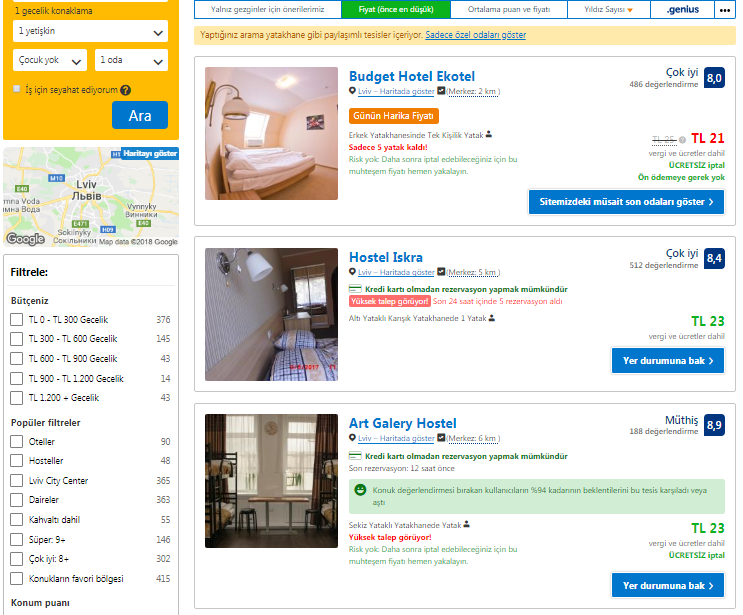Select the Çok iyi: 8+ rating filter
743x615 pixels.
pos(17,559)
